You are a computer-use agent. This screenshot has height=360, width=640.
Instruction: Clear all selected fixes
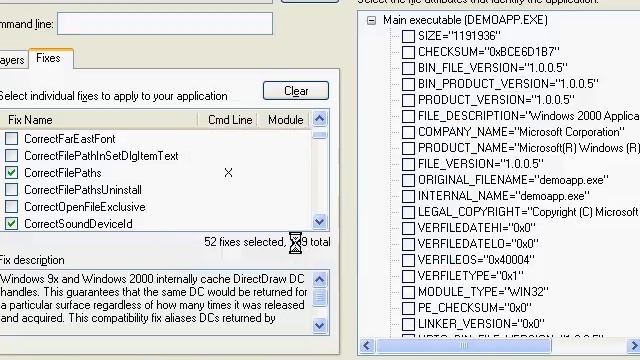point(296,91)
